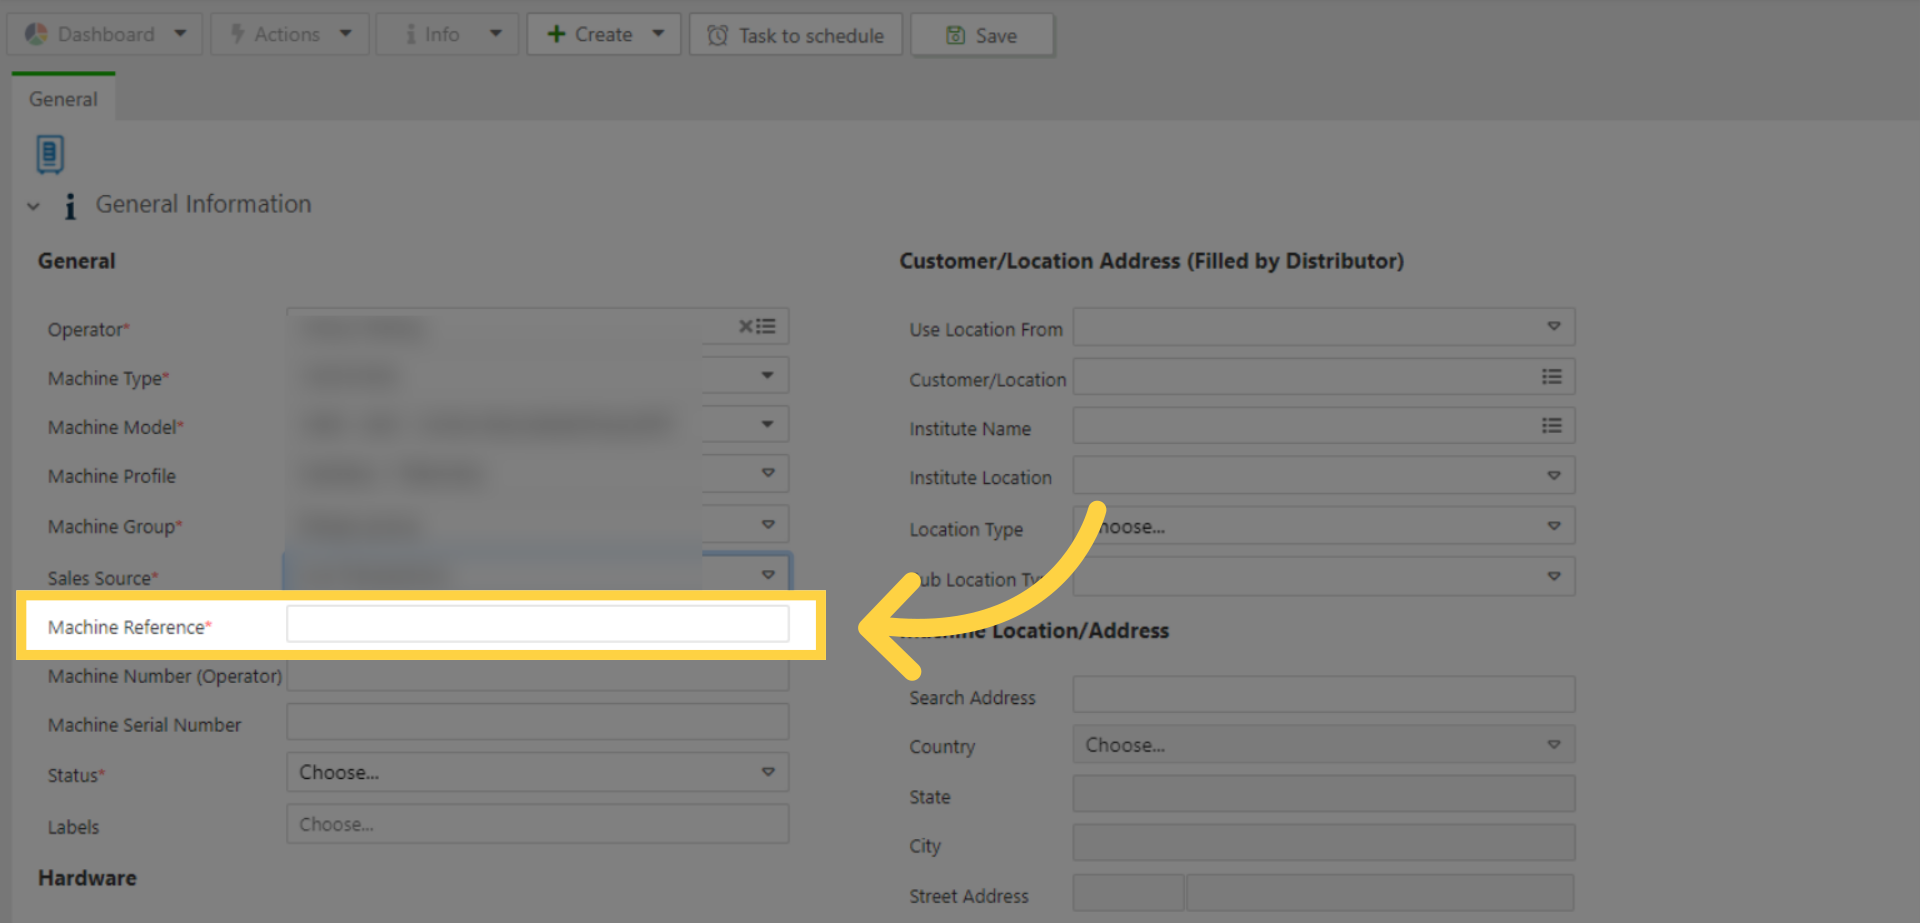Viewport: 1920px width, 923px height.
Task: Collapse the General Information section chevron
Action: pyautogui.click(x=33, y=206)
